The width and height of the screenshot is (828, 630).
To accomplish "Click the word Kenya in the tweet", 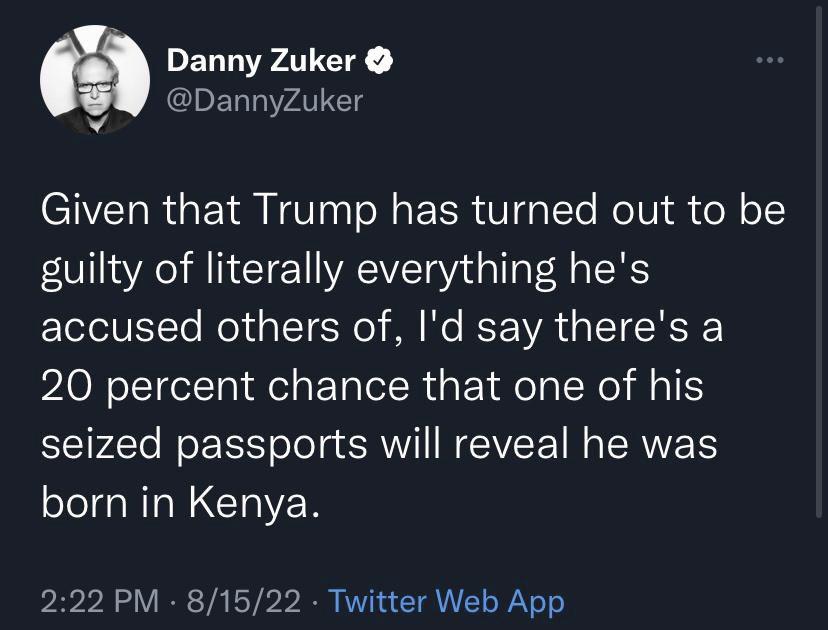I will (x=254, y=501).
